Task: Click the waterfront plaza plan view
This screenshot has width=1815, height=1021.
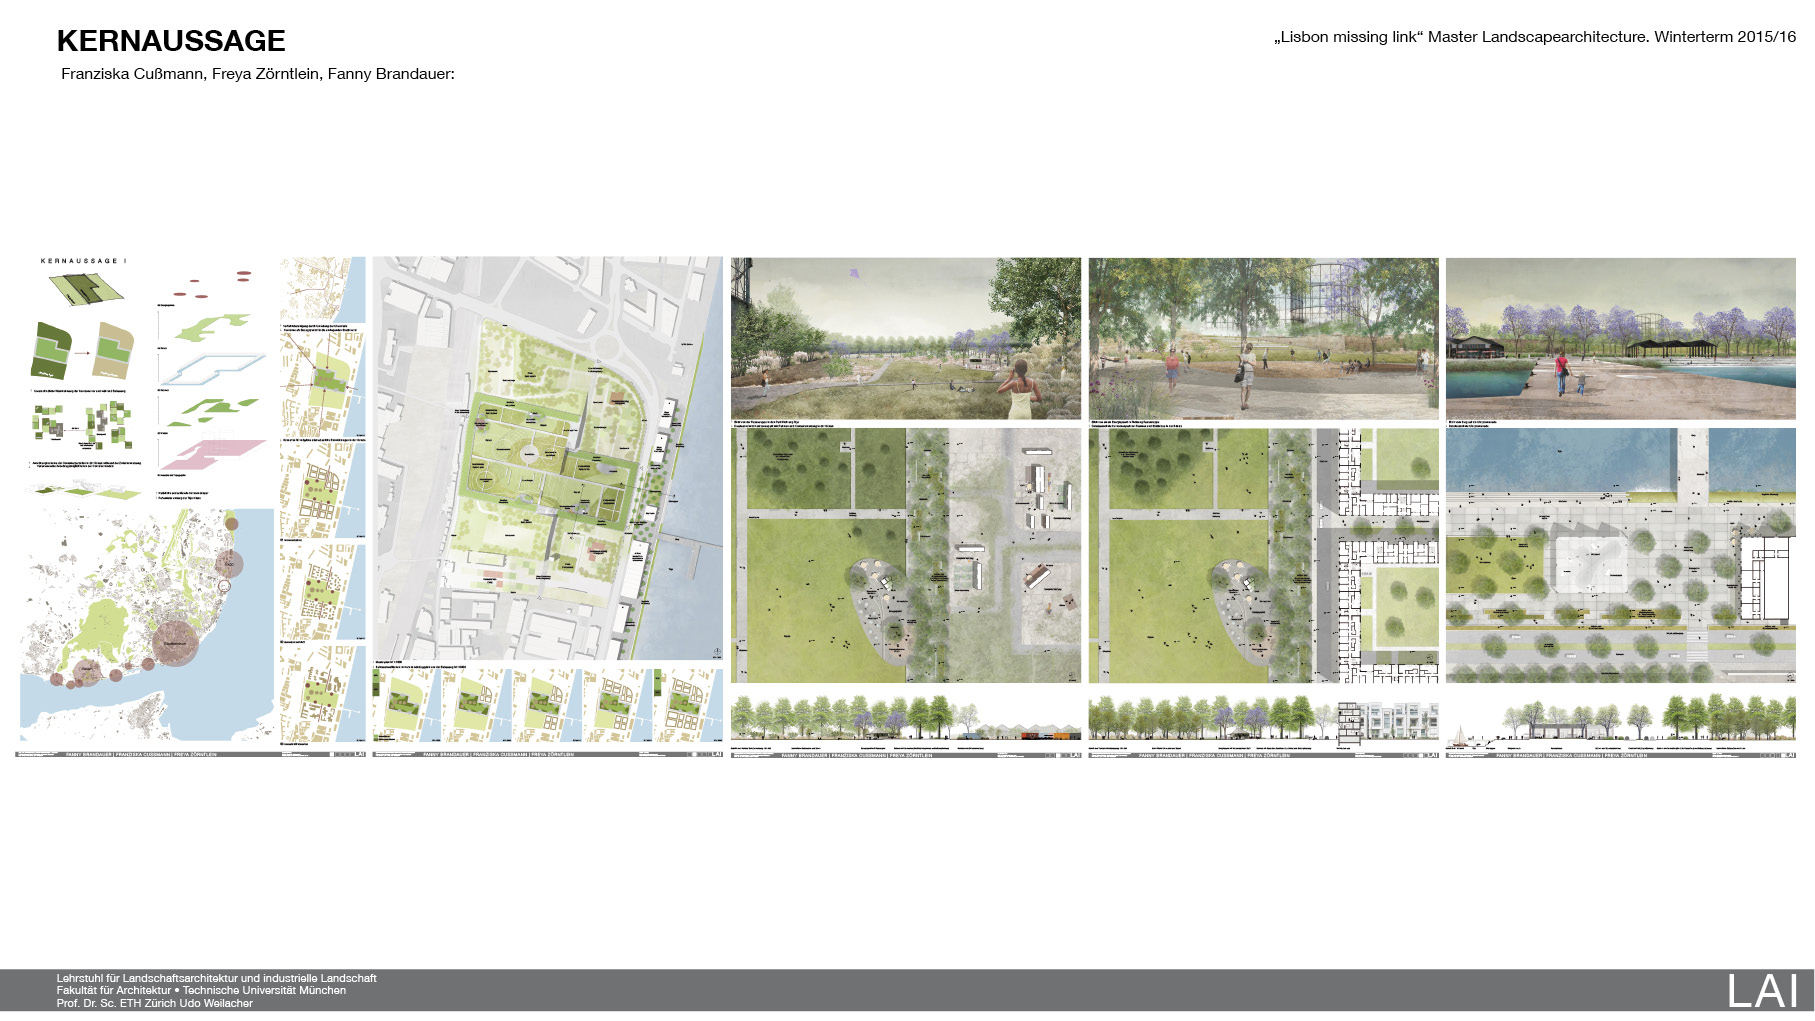Action: point(1620,555)
